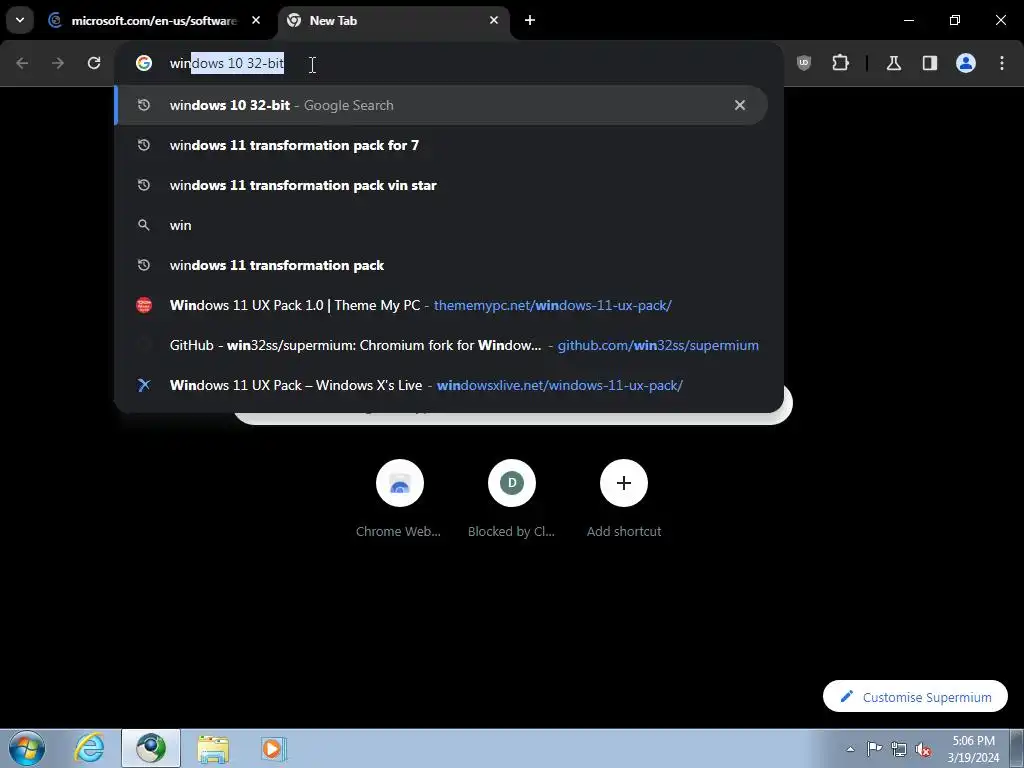Open Windows Explorer from taskbar
This screenshot has height=768, width=1024.
(x=213, y=748)
